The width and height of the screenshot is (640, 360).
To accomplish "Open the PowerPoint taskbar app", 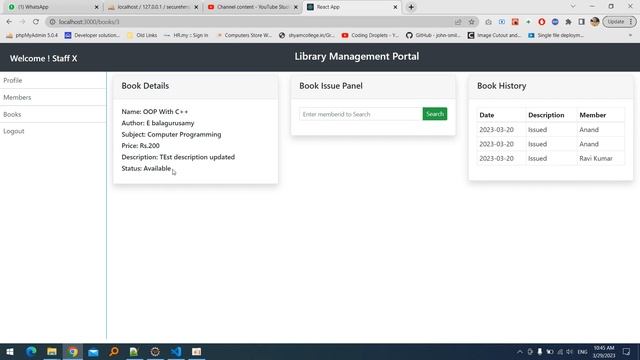I will (196, 351).
